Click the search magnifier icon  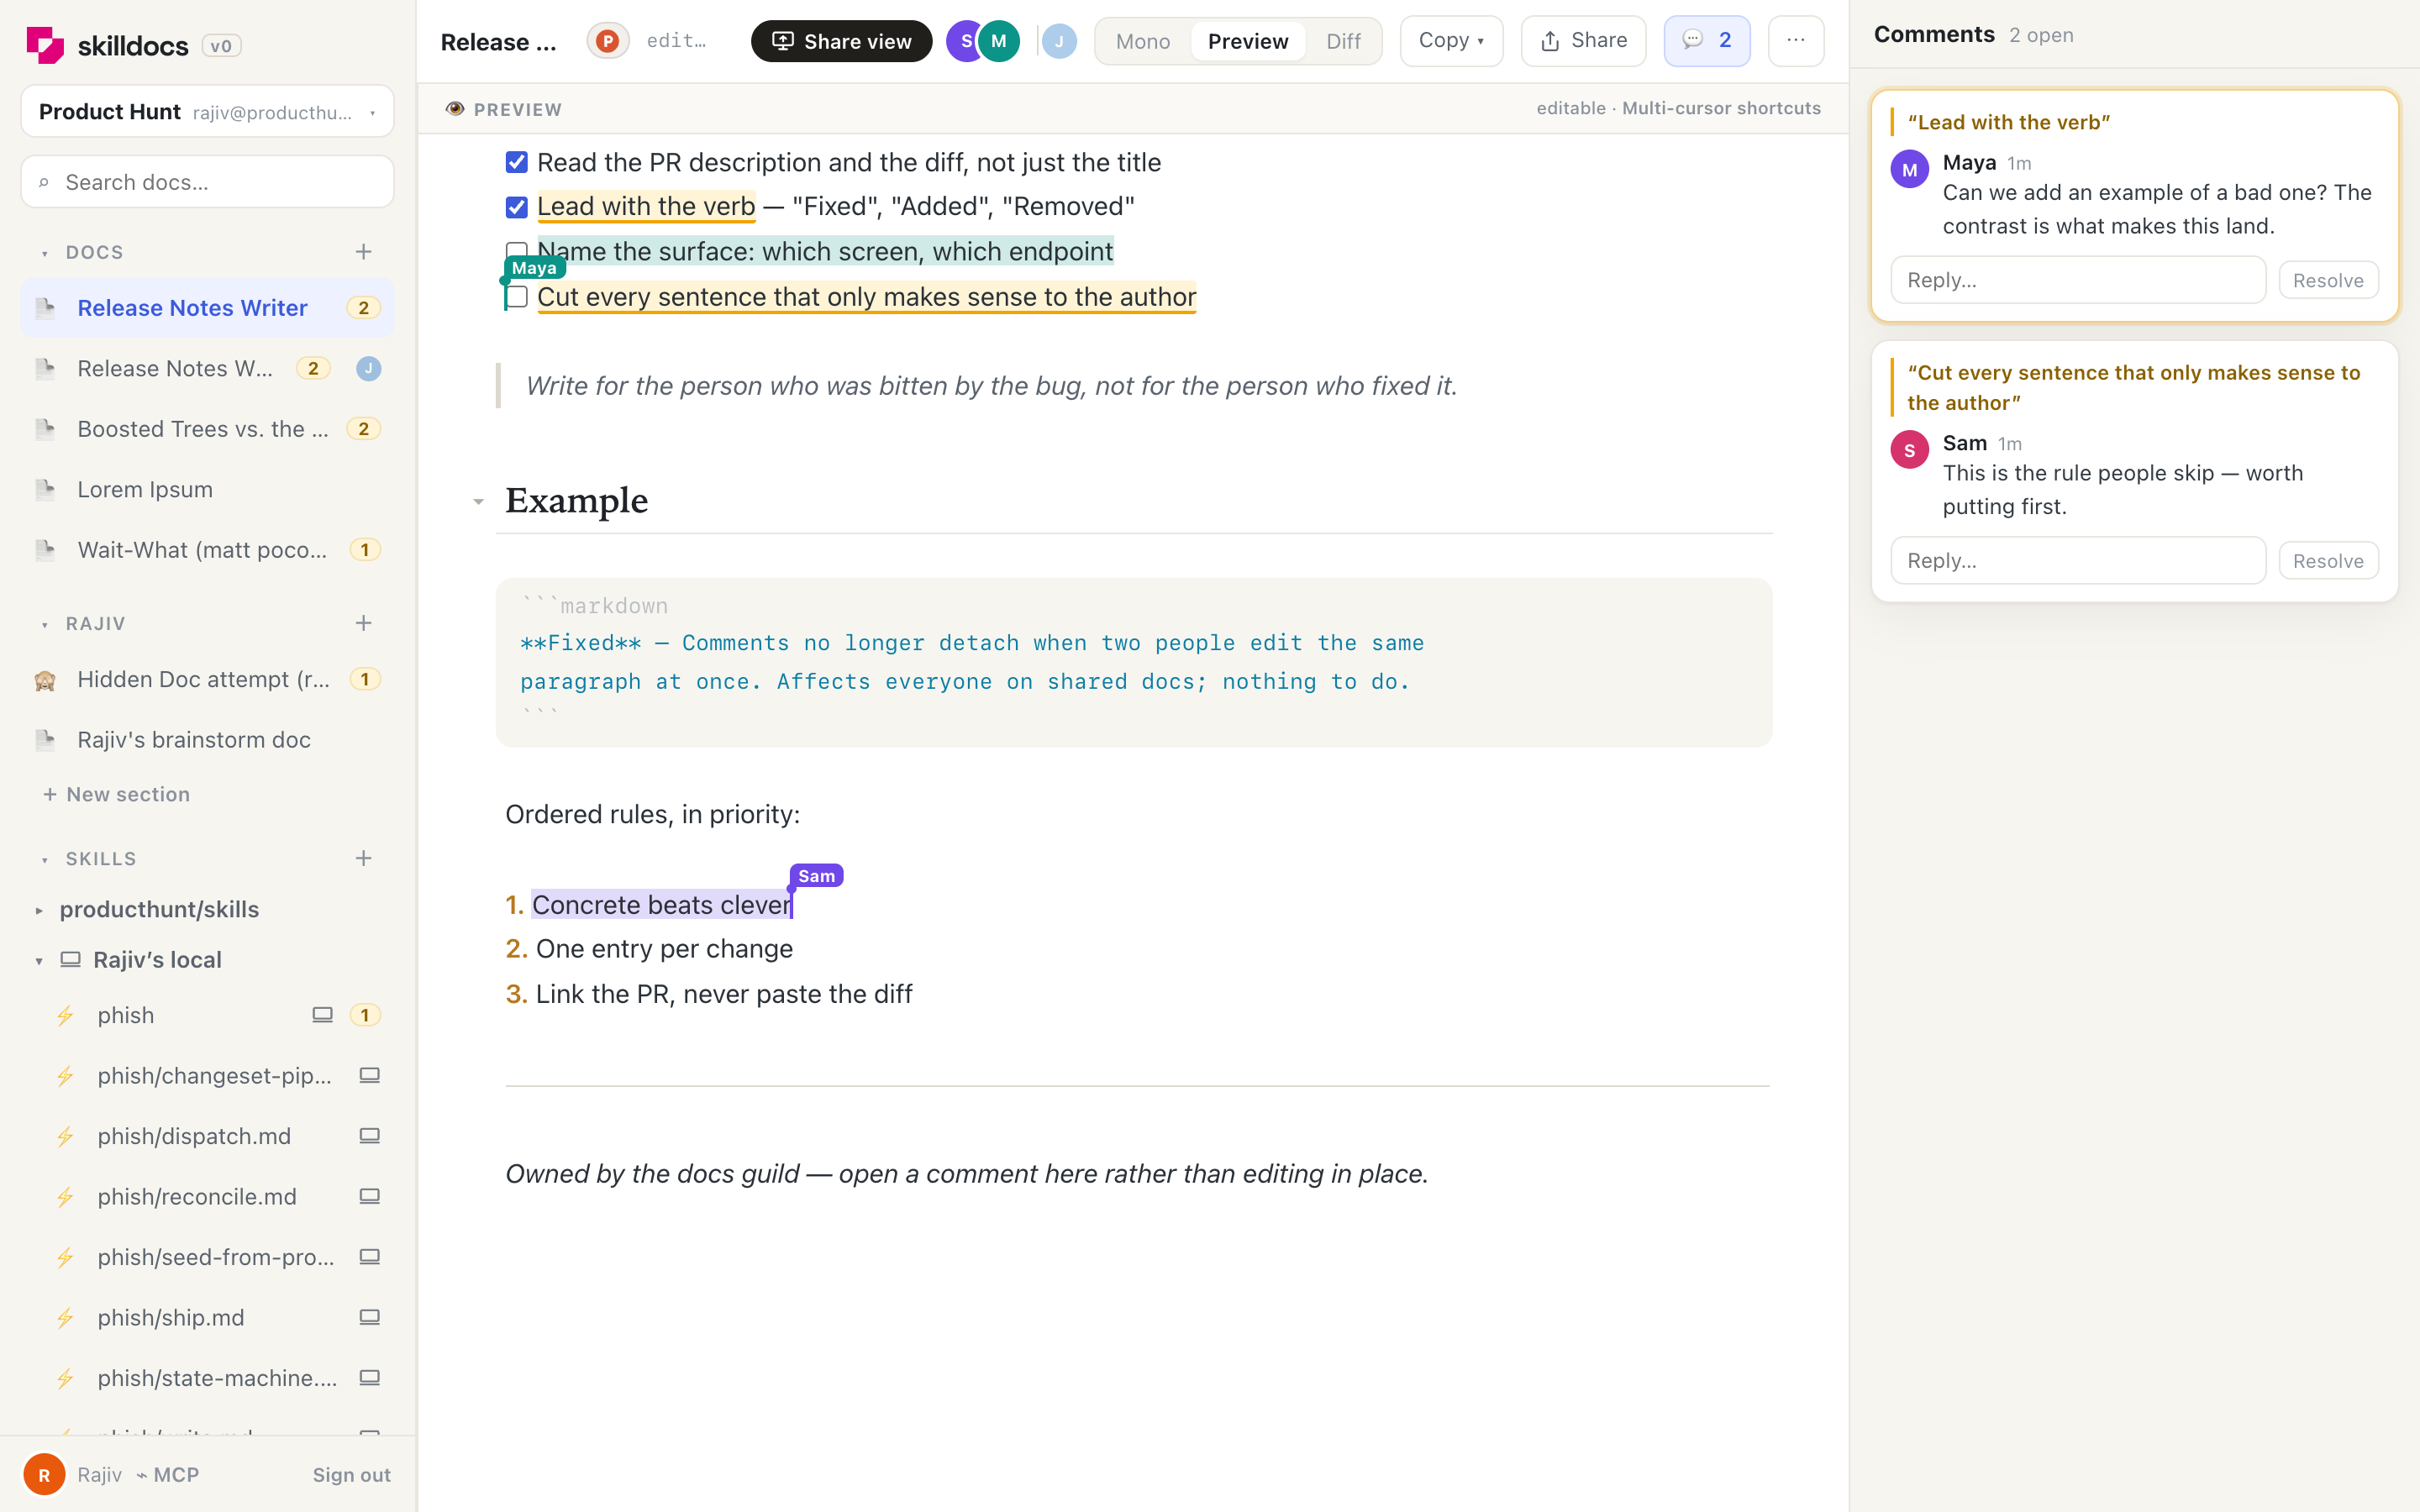point(44,183)
